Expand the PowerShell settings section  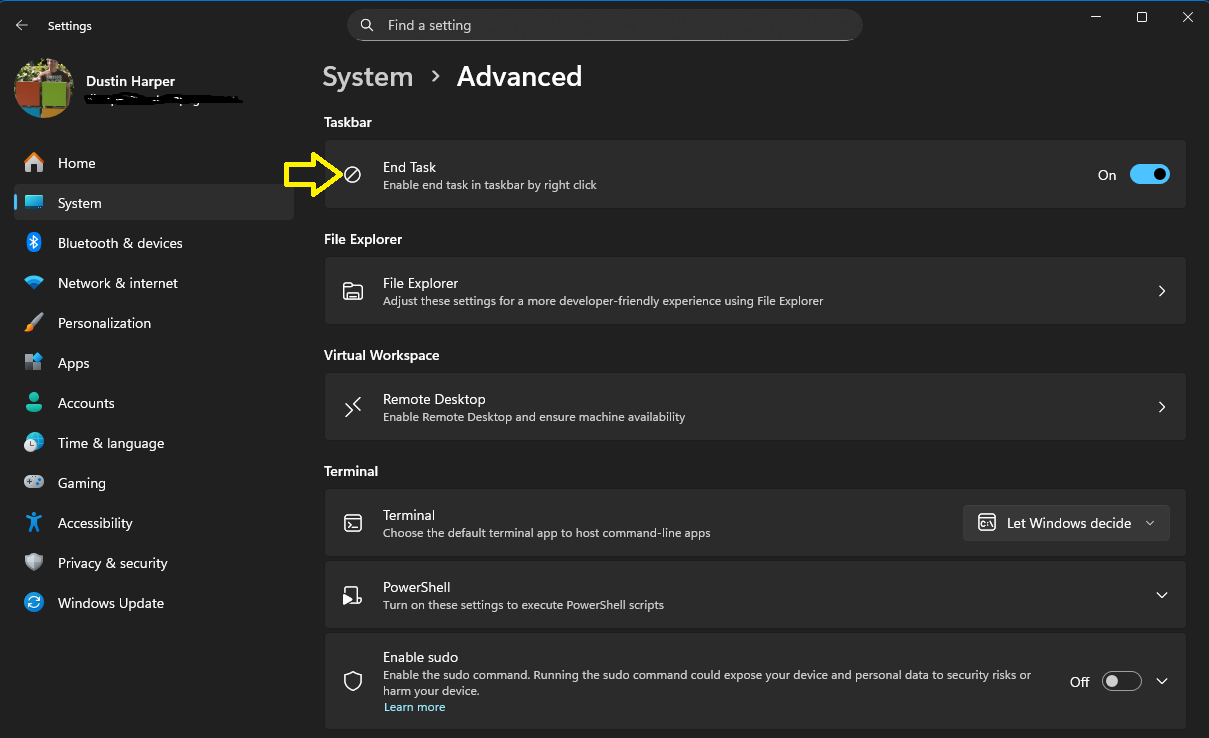1161,595
